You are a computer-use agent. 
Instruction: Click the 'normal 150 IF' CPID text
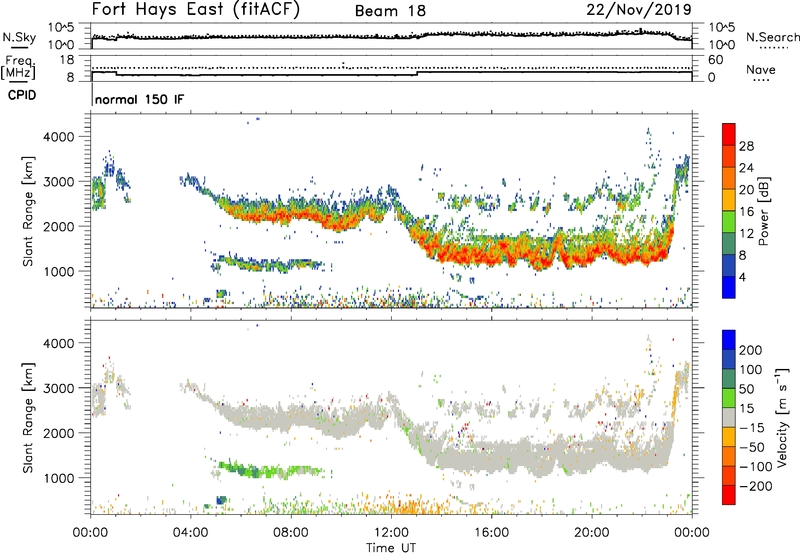coord(139,99)
